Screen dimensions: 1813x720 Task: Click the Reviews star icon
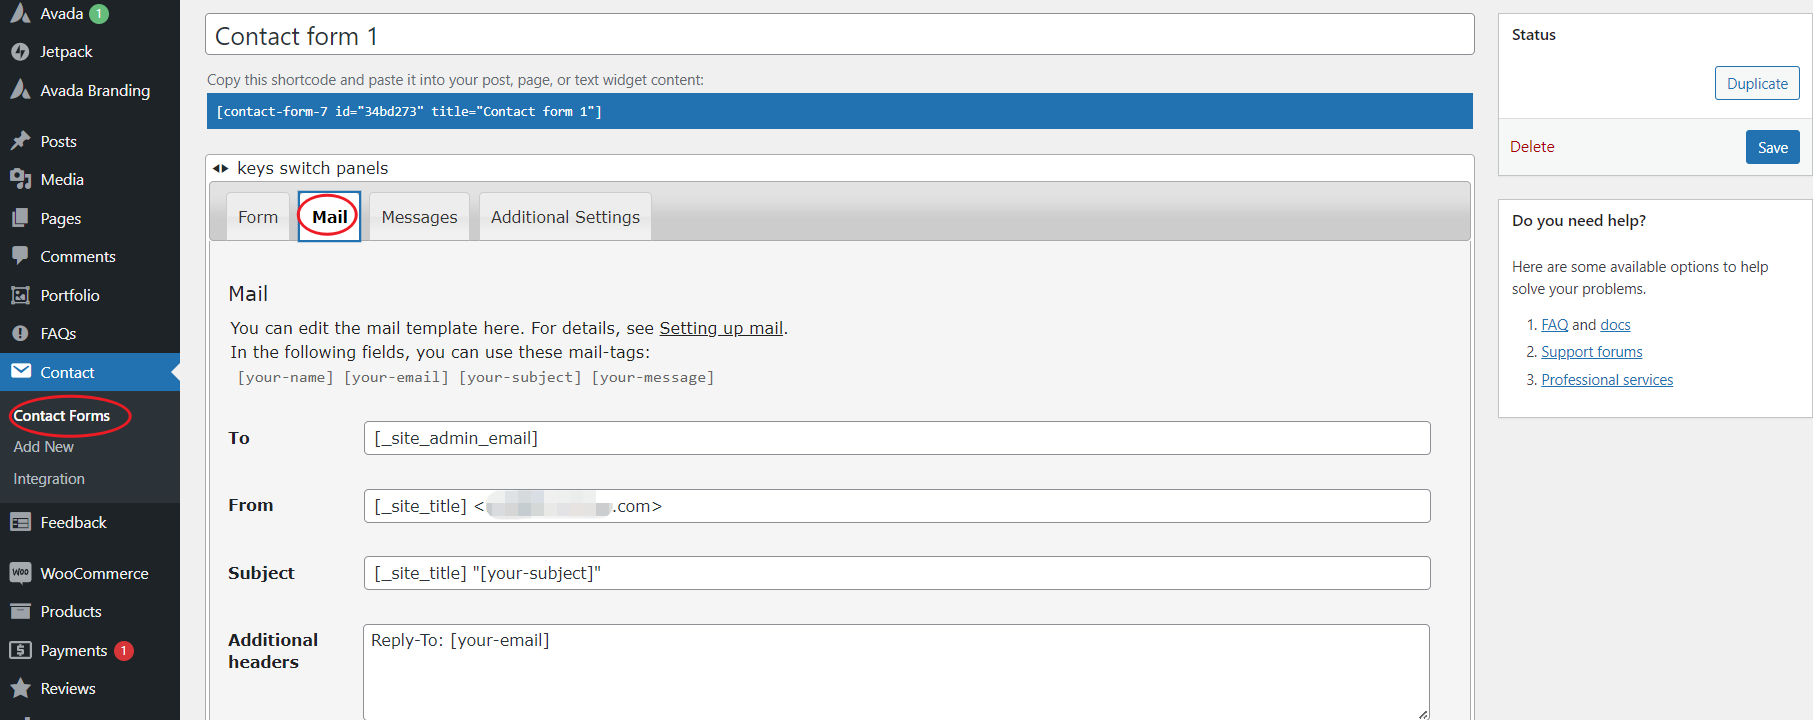tap(20, 688)
